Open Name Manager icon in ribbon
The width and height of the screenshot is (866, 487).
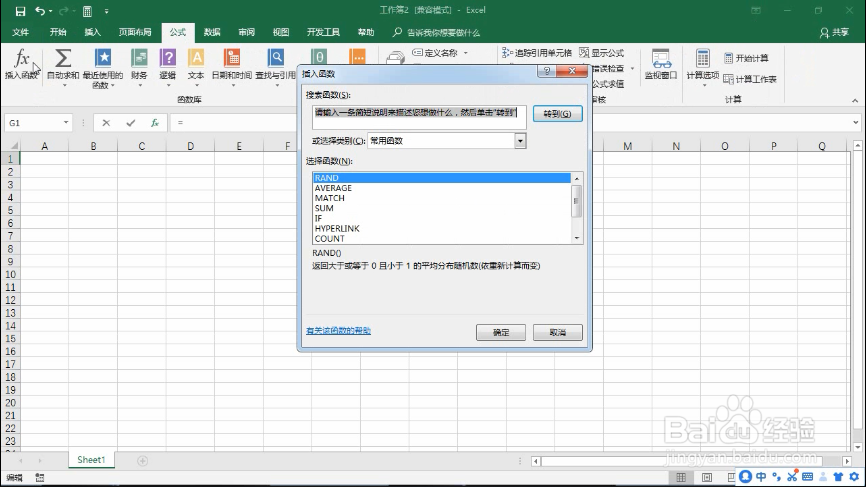pyautogui.click(x=395, y=57)
